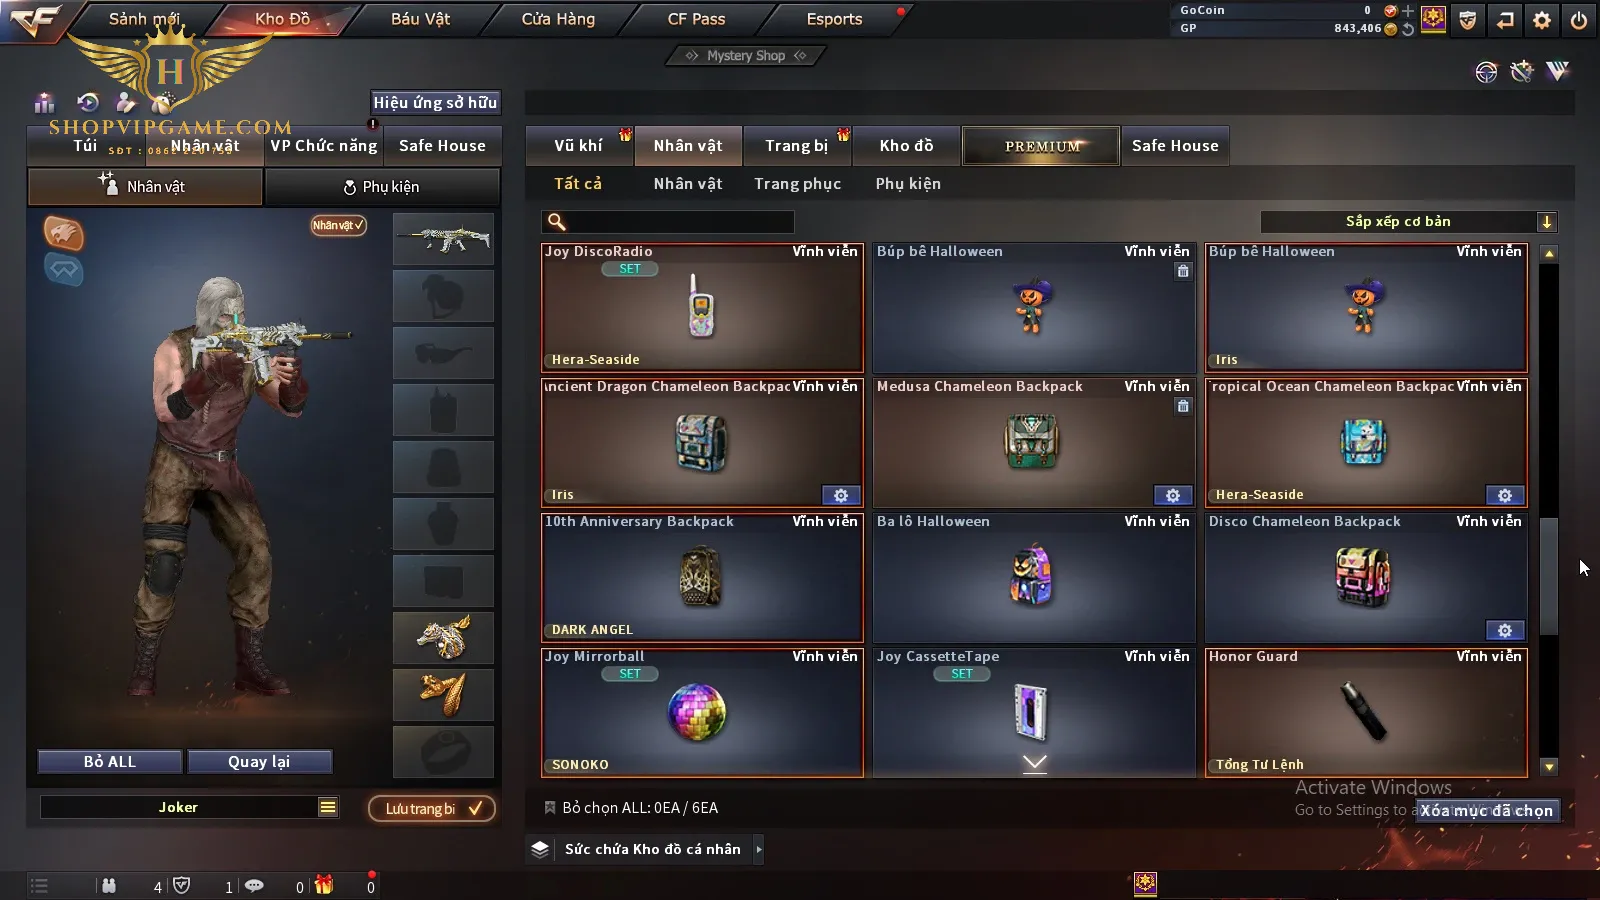Open gear settings on Disco Chameleon Backpack
This screenshot has height=900, width=1600.
point(1504,630)
